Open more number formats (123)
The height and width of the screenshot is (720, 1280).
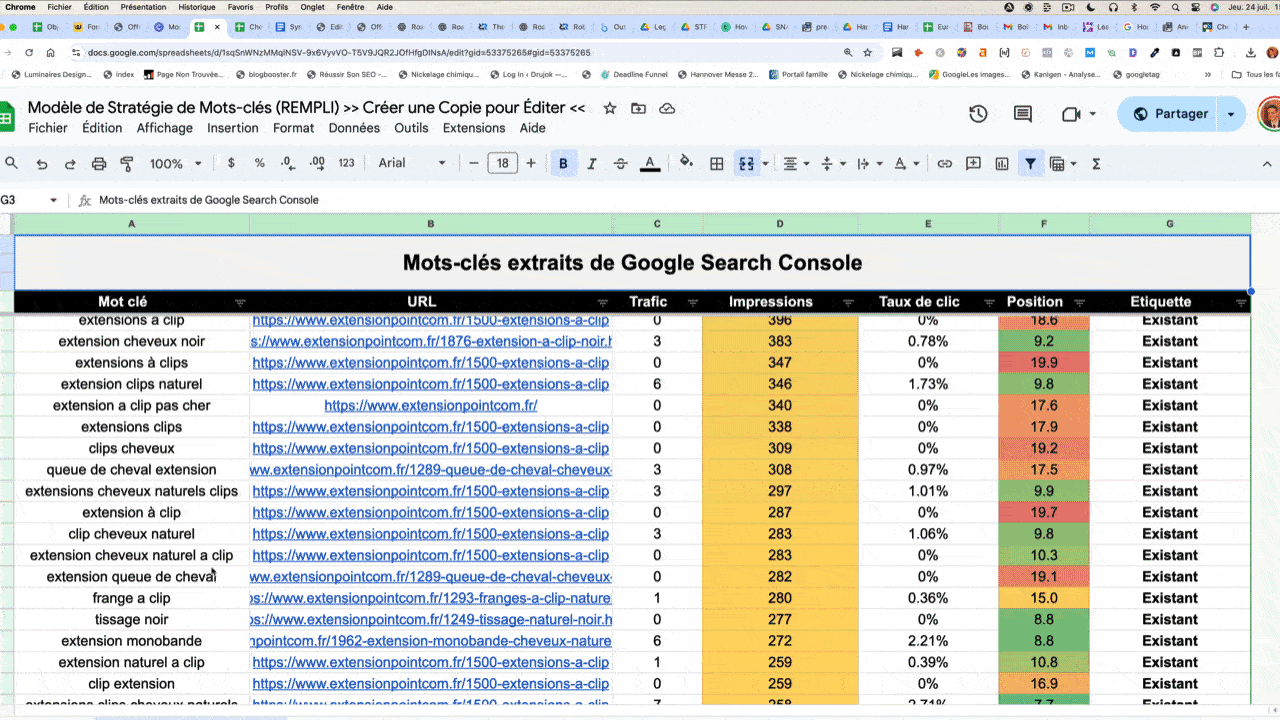(347, 163)
